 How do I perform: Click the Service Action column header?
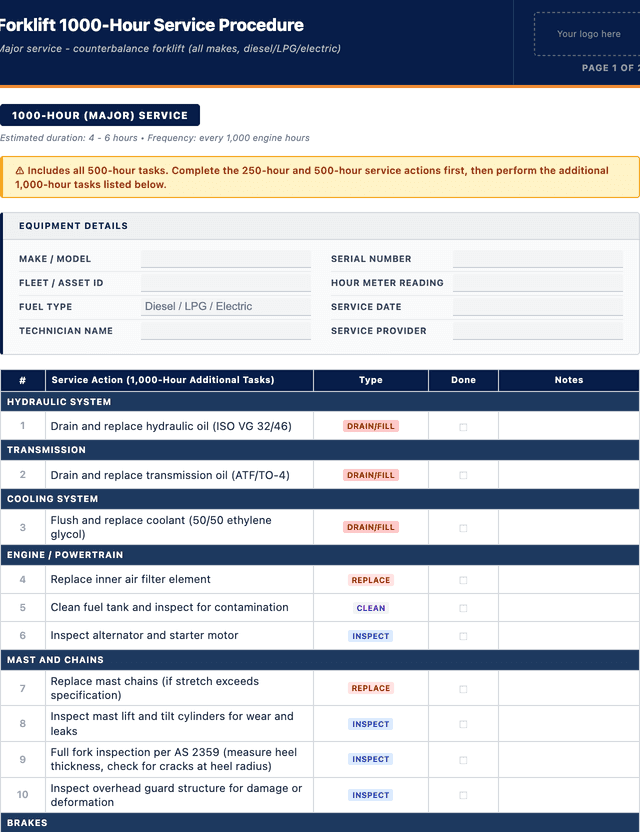coord(179,380)
